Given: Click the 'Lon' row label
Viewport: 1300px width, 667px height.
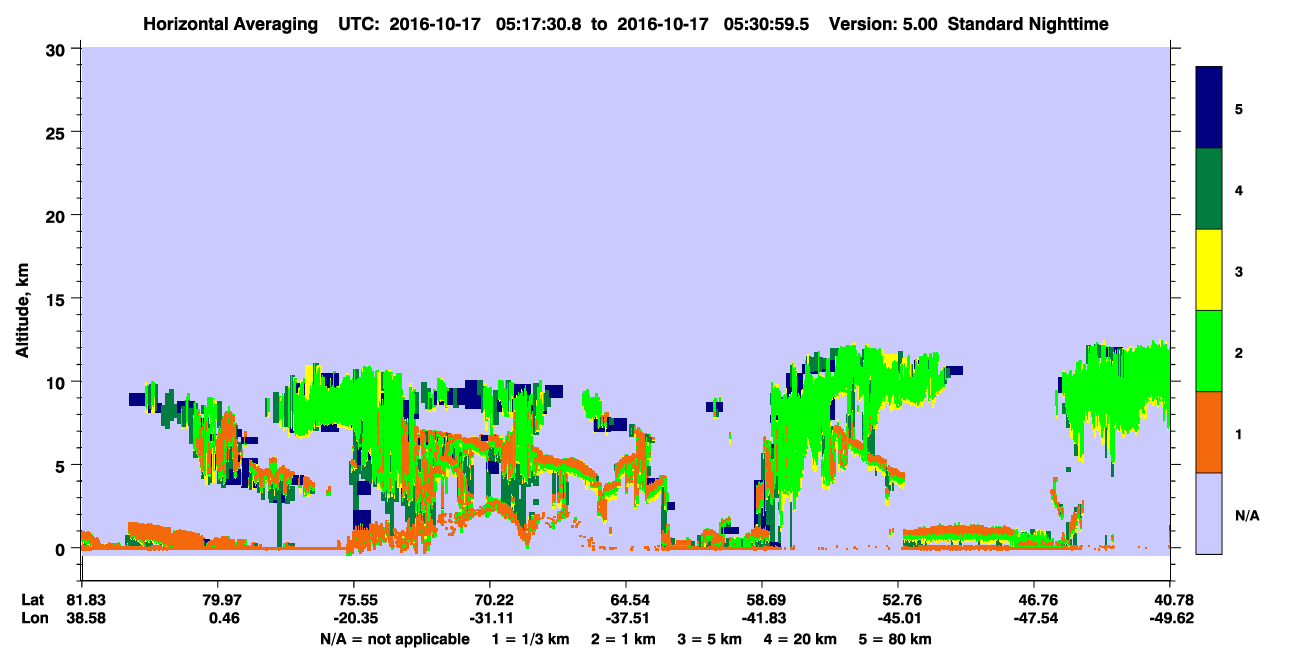Looking at the screenshot, I should [34, 619].
